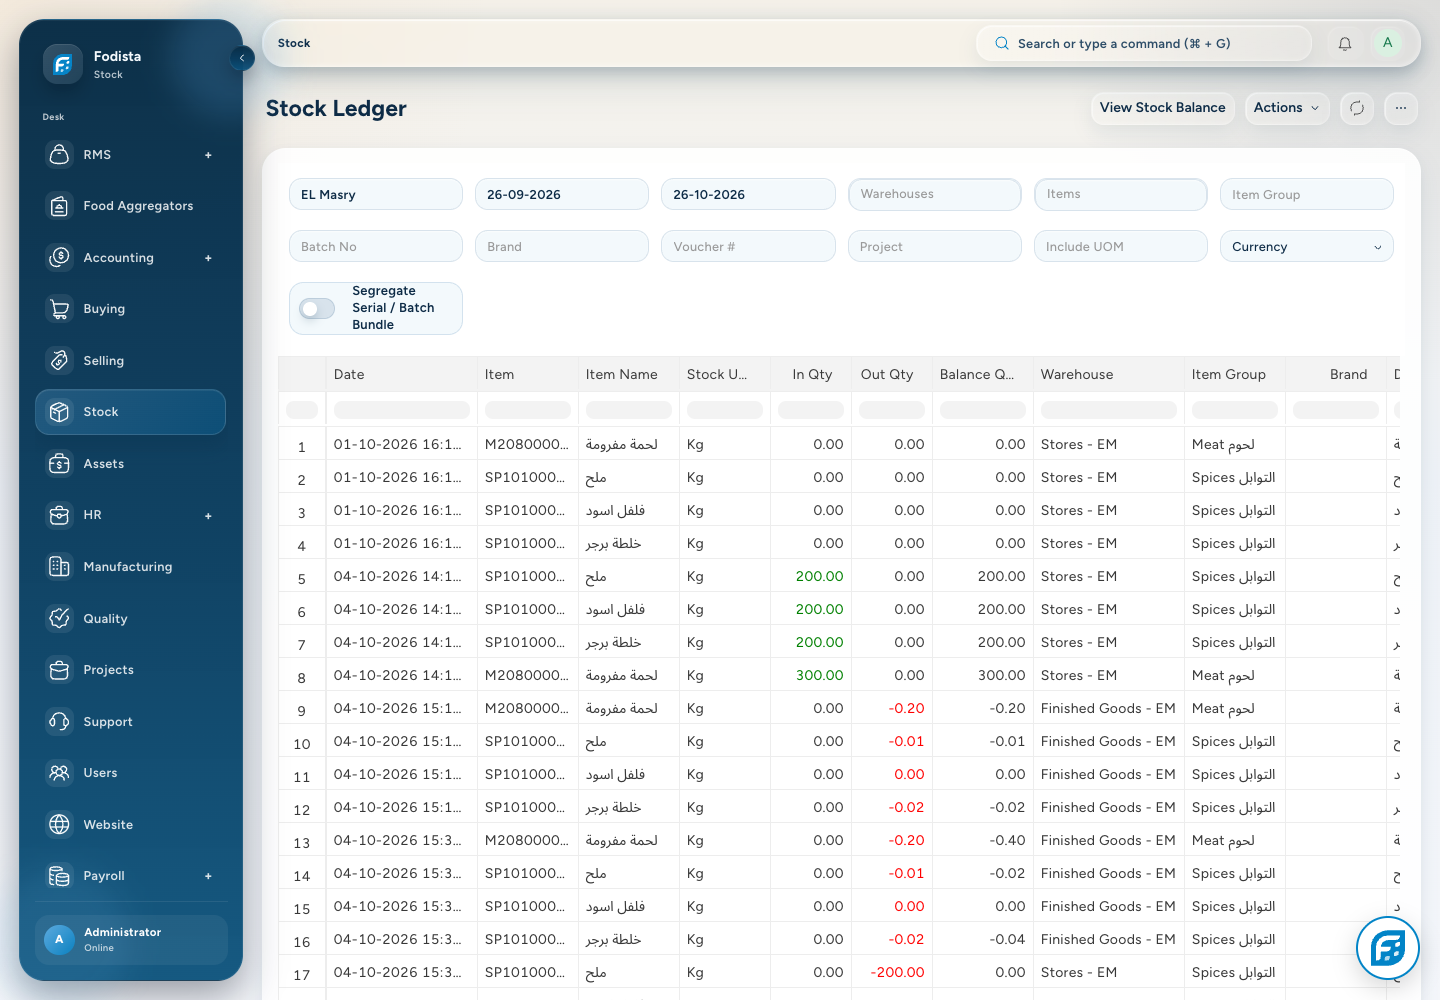Screen dimensions: 1440x1000
Task: Expand RMS submenu with plus sign
Action: click(208, 155)
